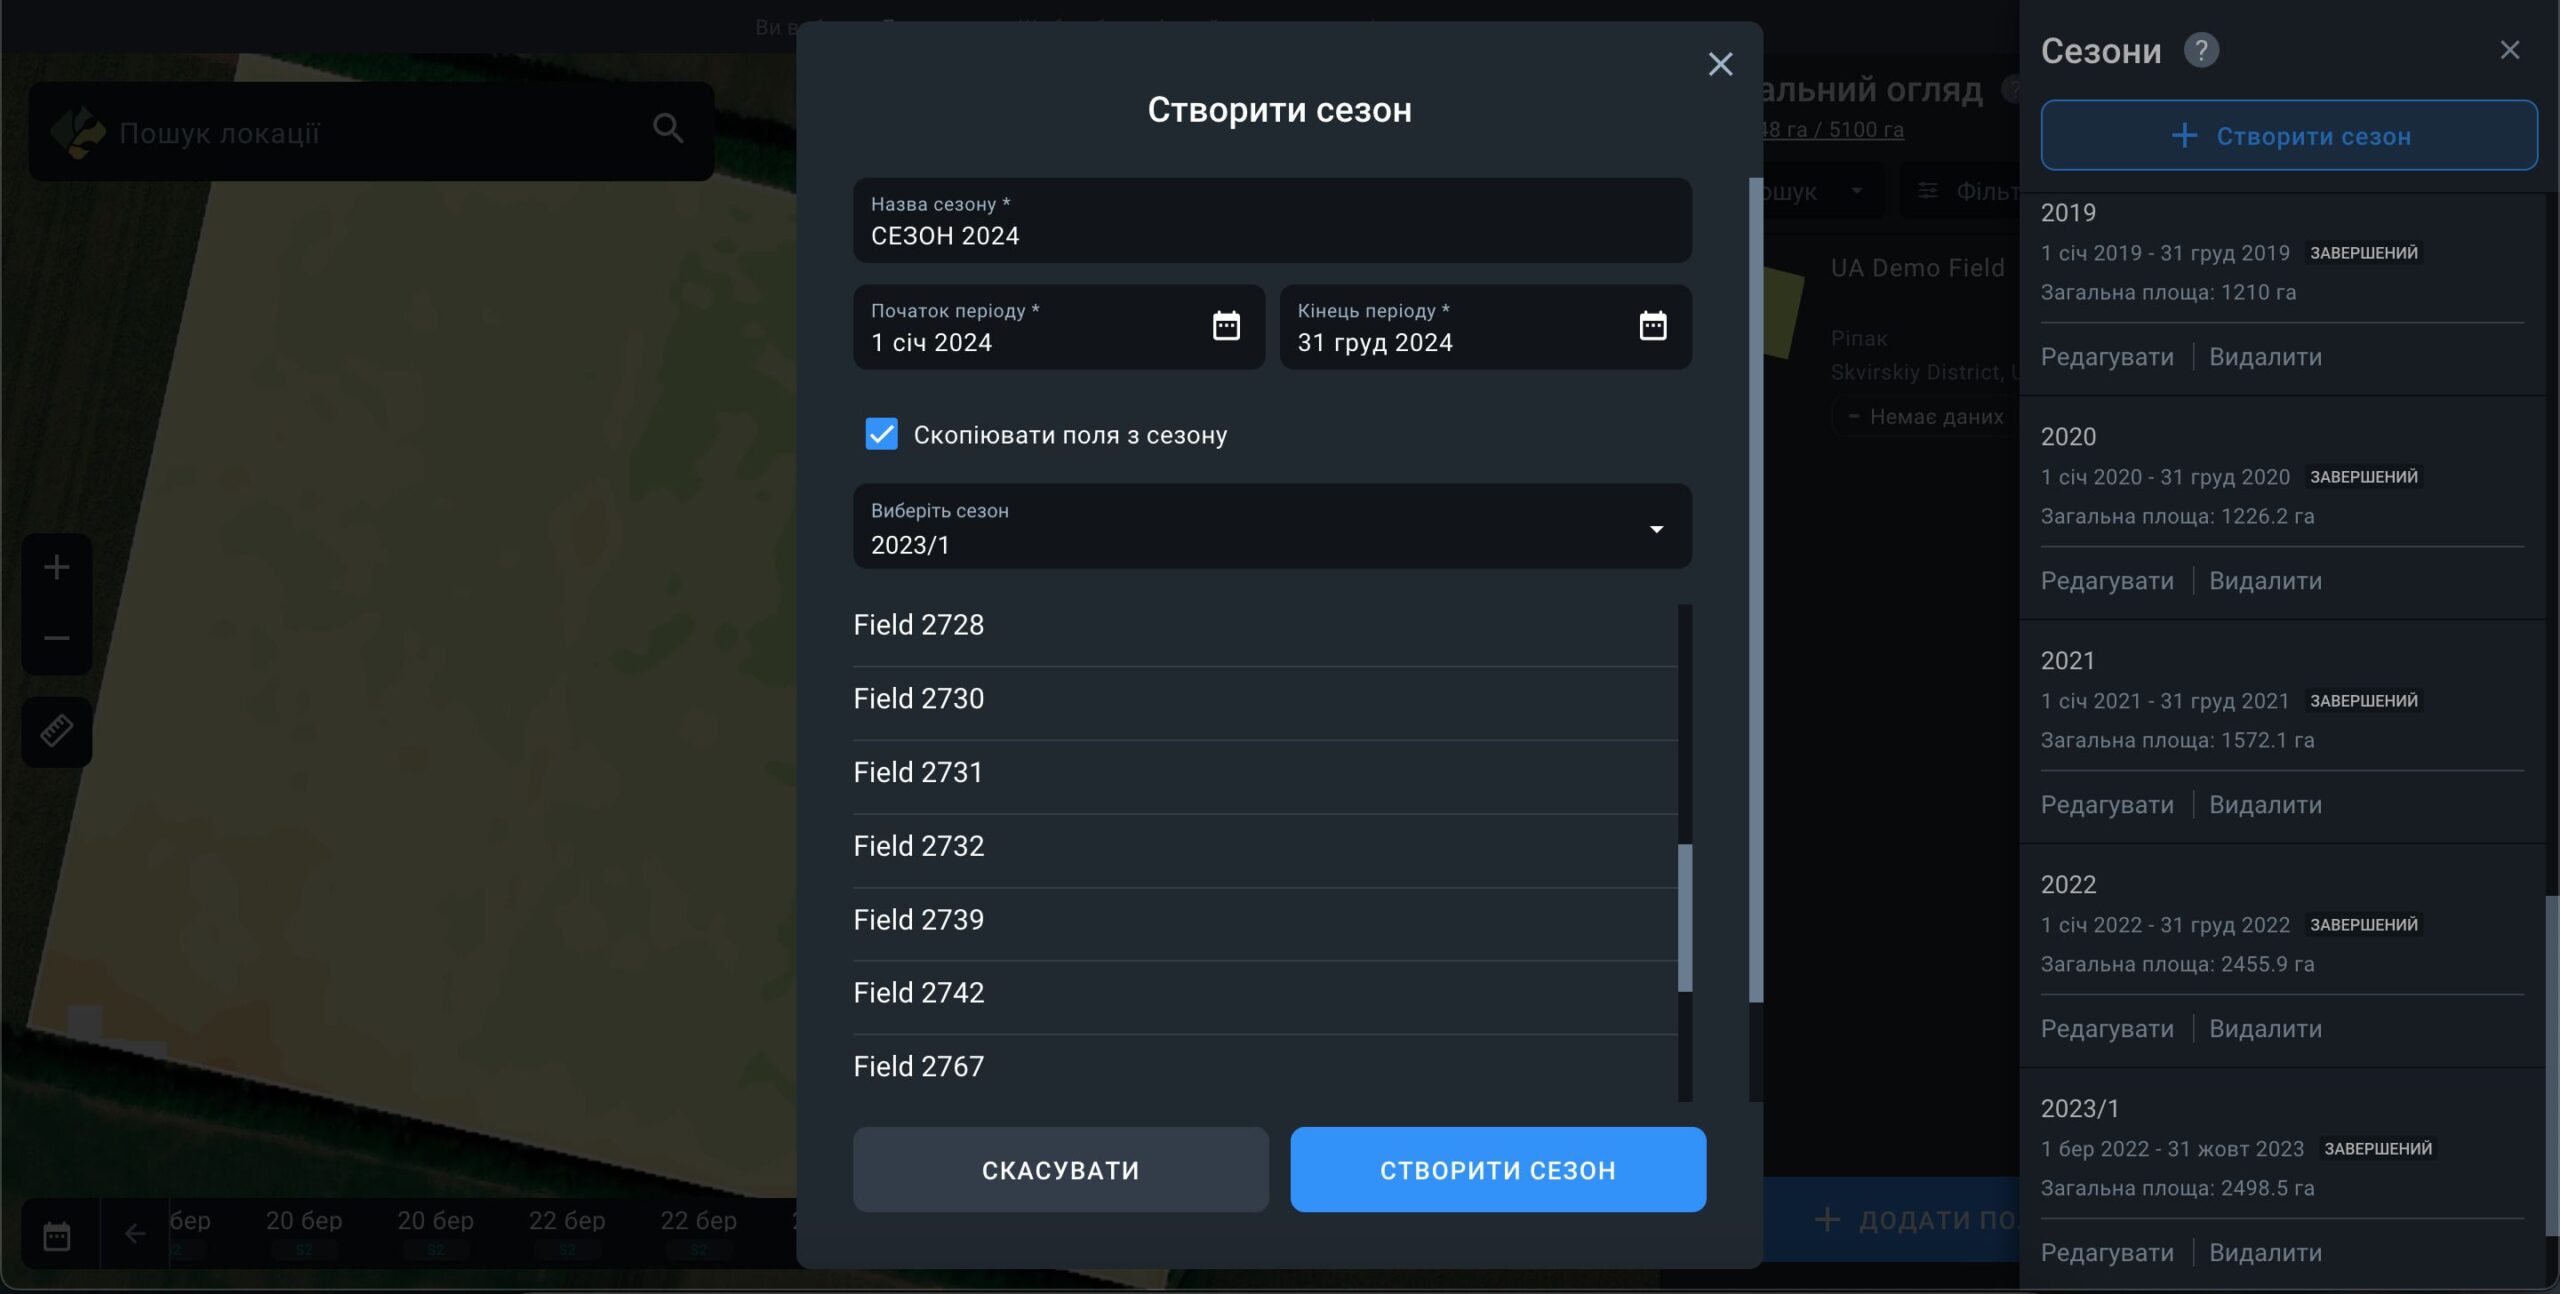Click the Seasons help question mark icon
The width and height of the screenshot is (2560, 1294).
(x=2200, y=50)
